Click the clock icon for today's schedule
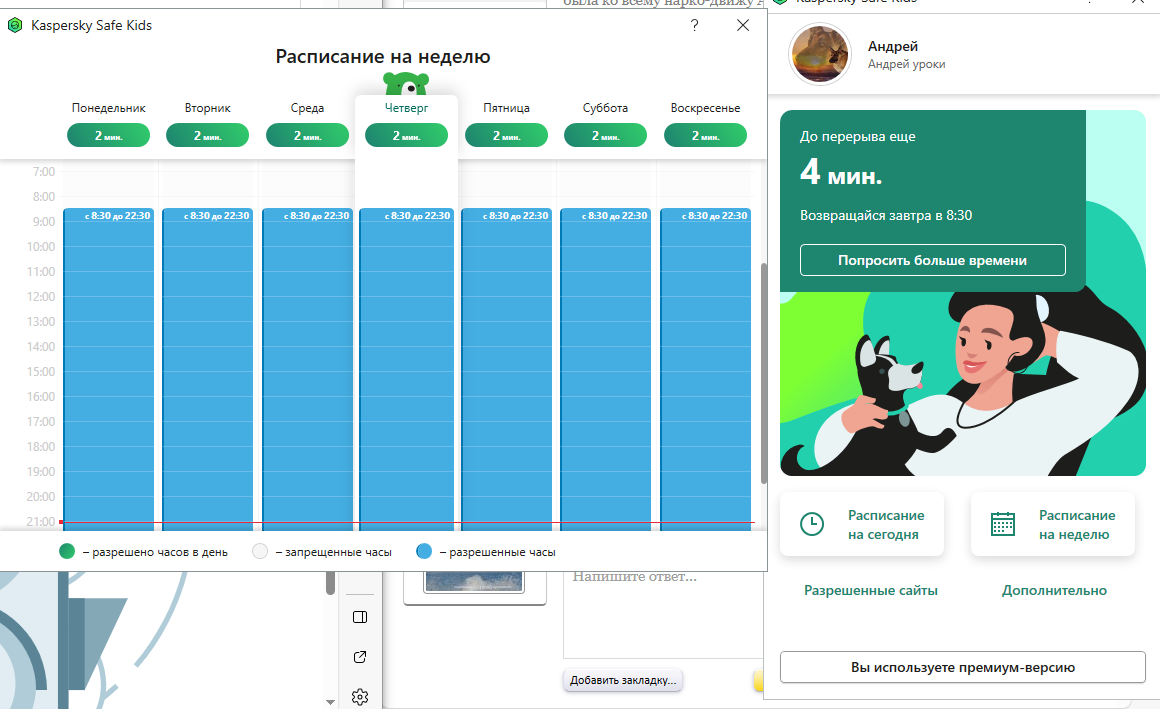Image resolution: width=1160 pixels, height=709 pixels. (x=812, y=524)
